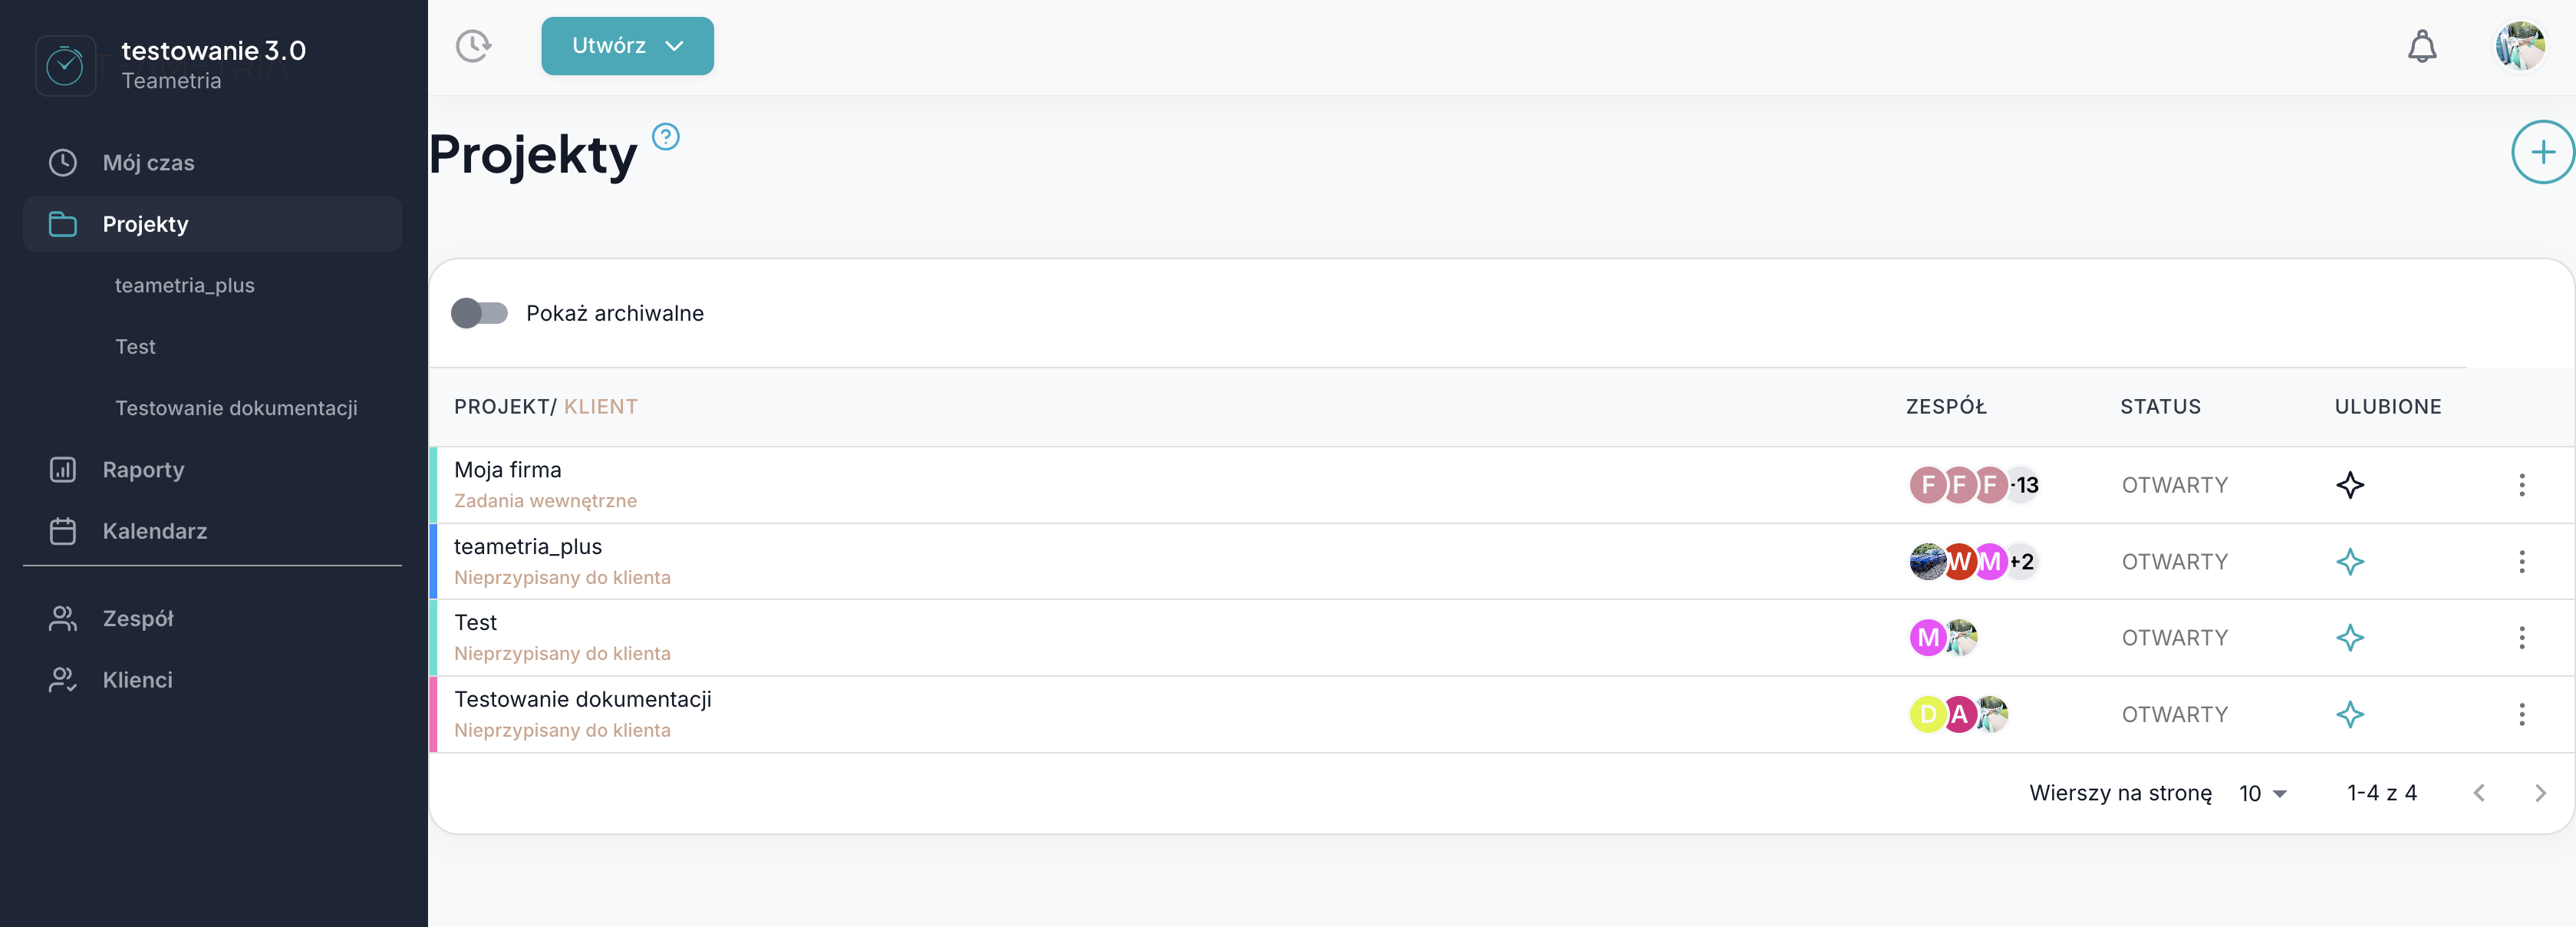Open the notifications bell
Image resolution: width=2576 pixels, height=927 pixels.
pyautogui.click(x=2421, y=46)
